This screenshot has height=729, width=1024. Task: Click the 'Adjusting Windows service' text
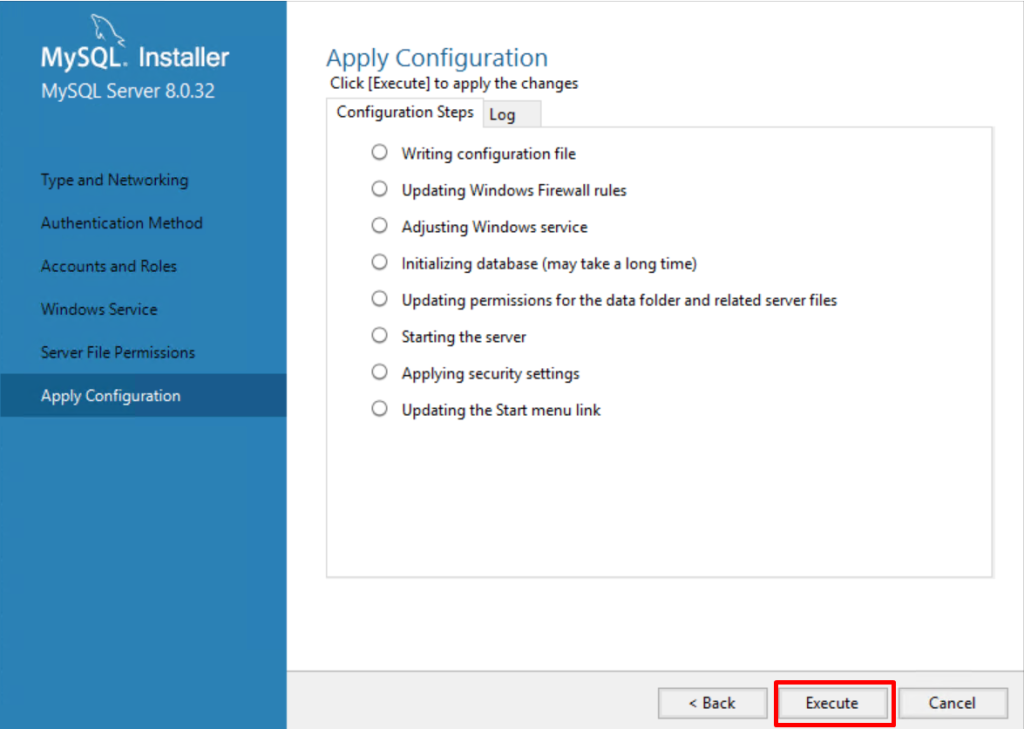pyautogui.click(x=494, y=227)
